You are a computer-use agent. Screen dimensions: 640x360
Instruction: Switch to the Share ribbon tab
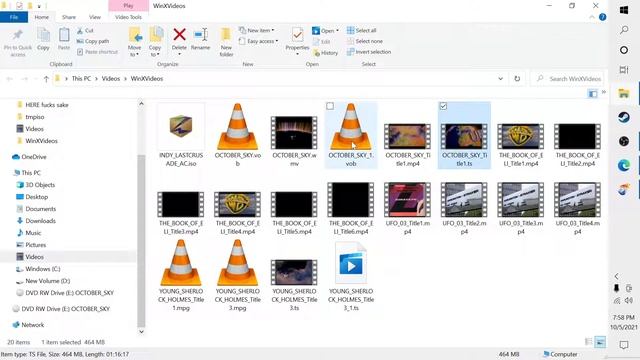point(69,17)
